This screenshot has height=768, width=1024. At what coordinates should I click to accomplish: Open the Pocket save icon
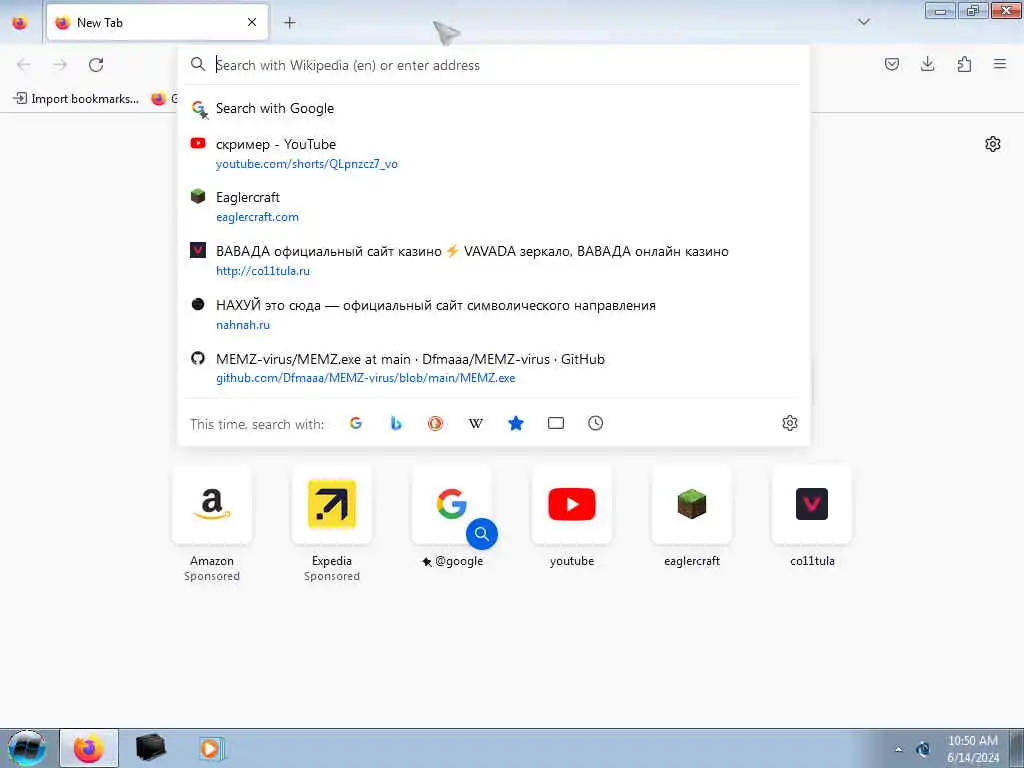coord(891,64)
